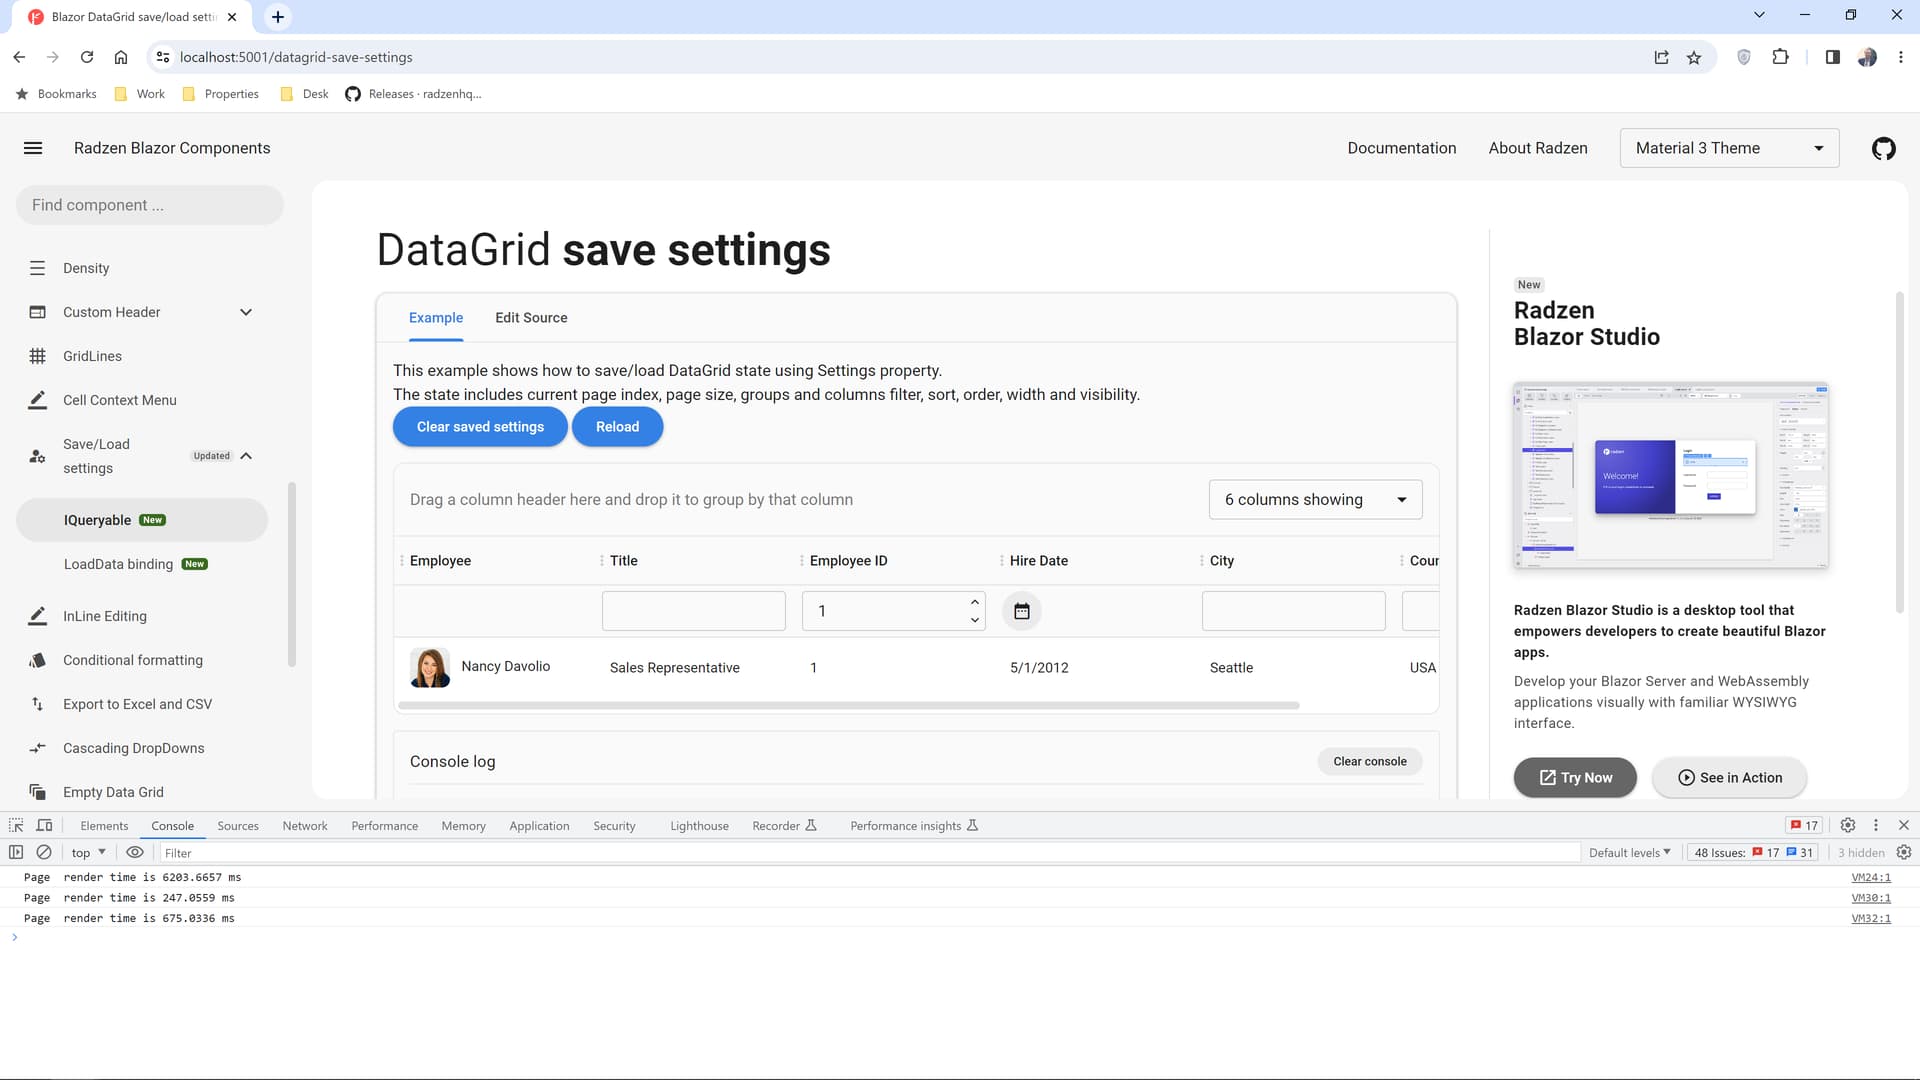Clear the DevTools console icon
Viewport: 1920px width, 1080px height.
[44, 852]
